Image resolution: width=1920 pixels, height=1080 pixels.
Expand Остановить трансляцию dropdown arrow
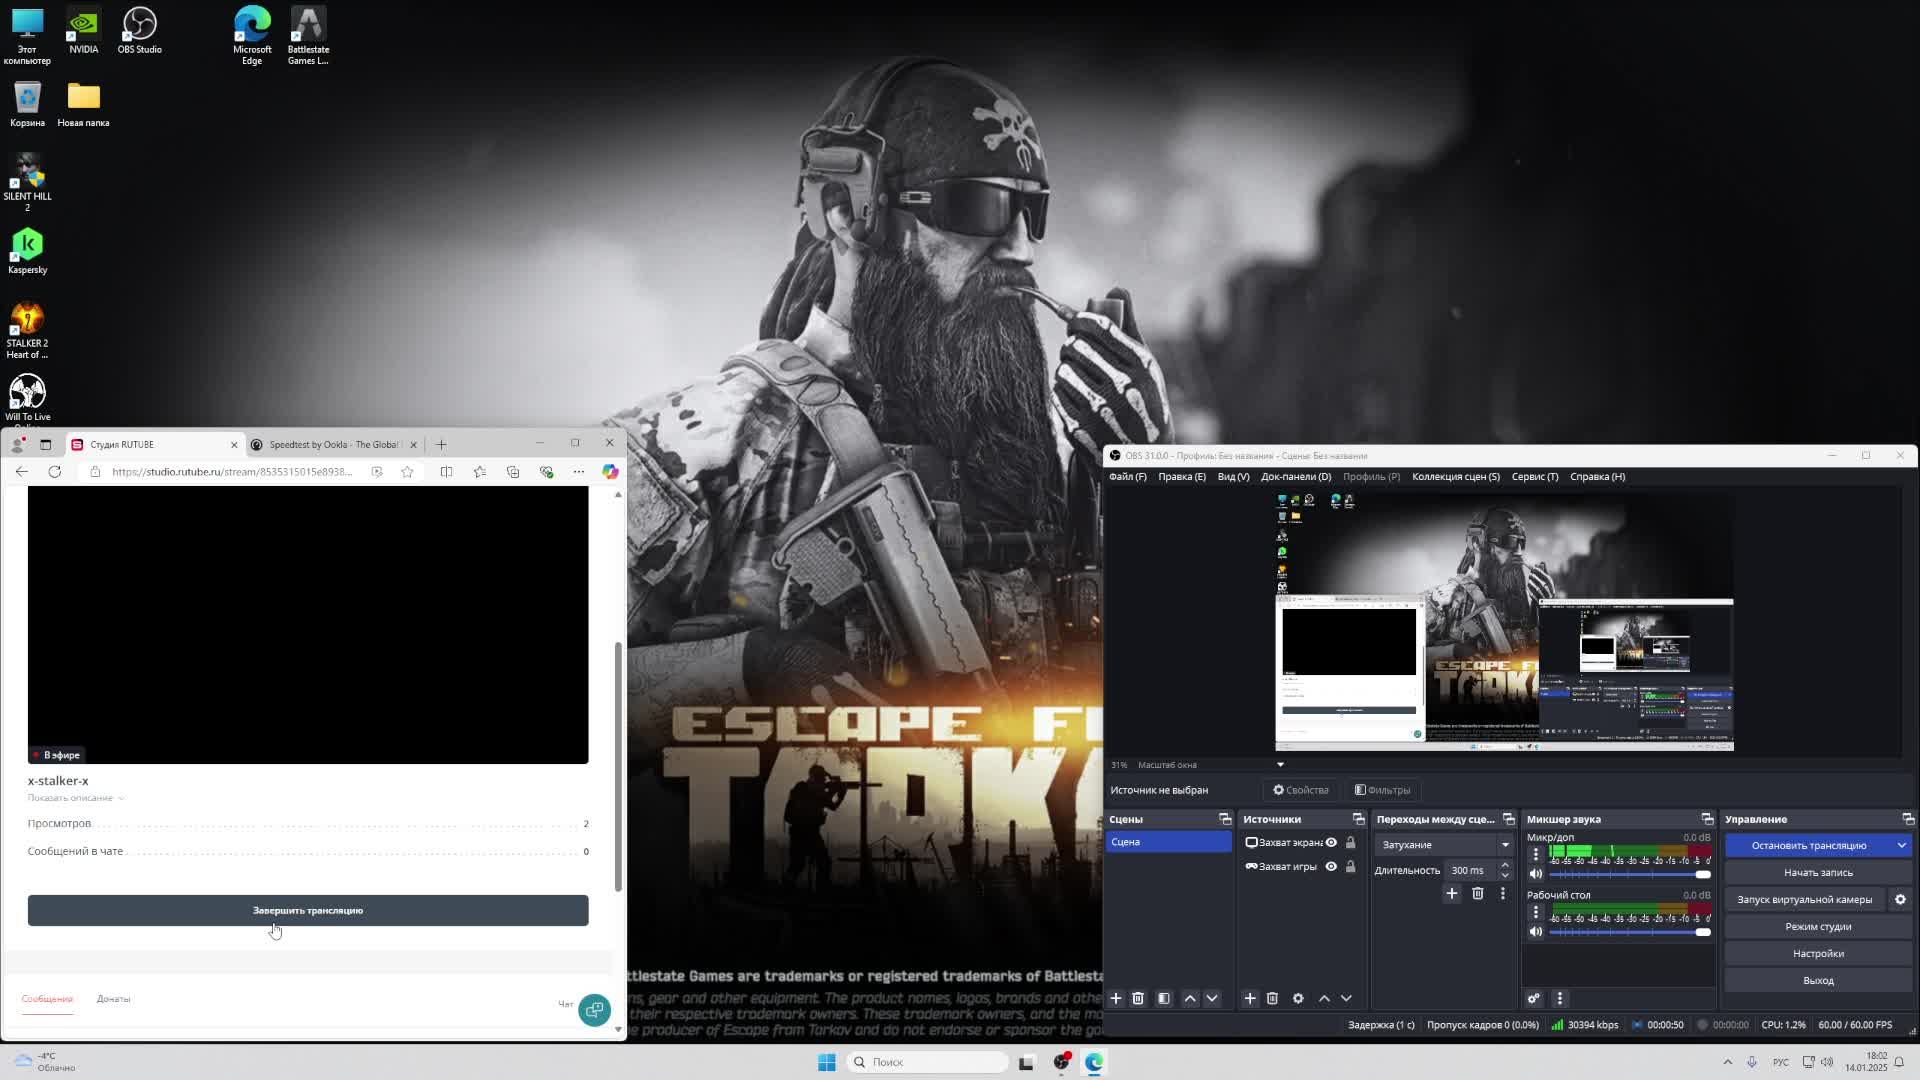point(1901,845)
